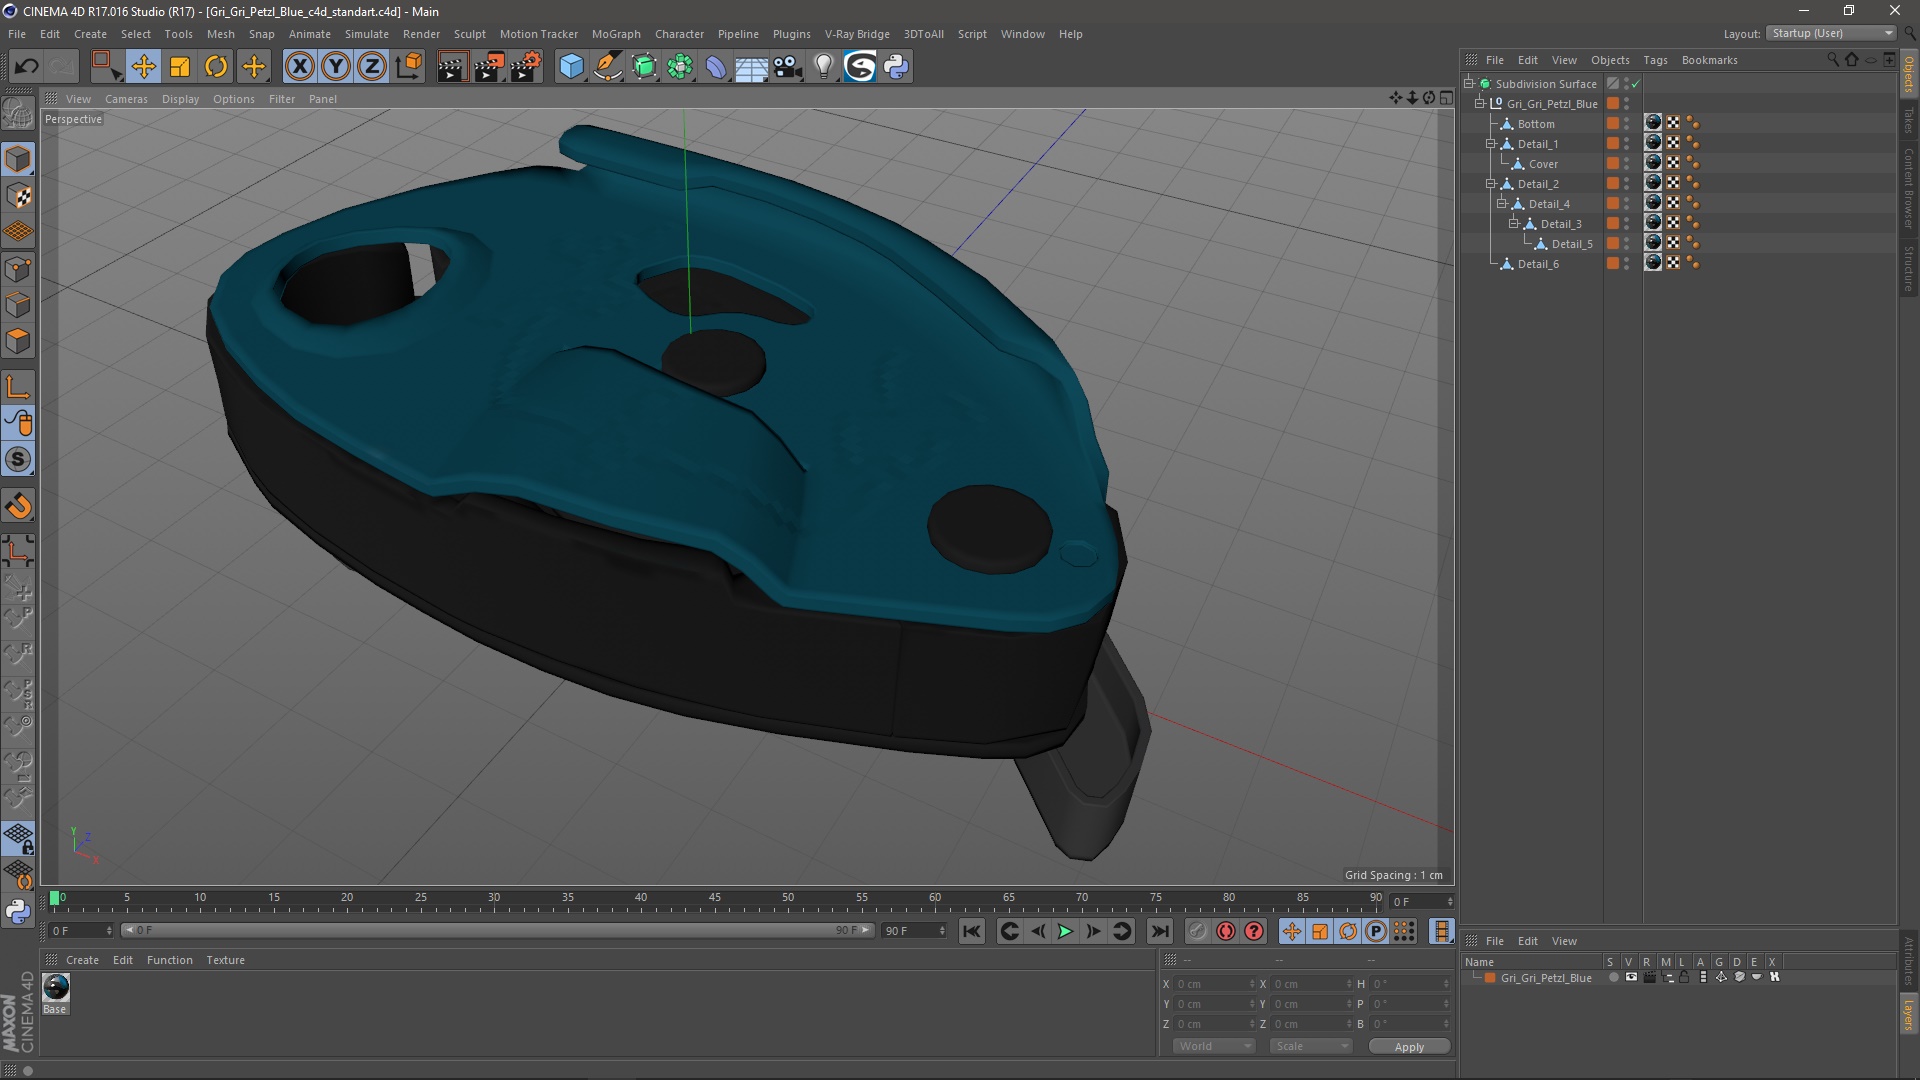Open the MoGraph menu
The height and width of the screenshot is (1080, 1920).
(615, 34)
